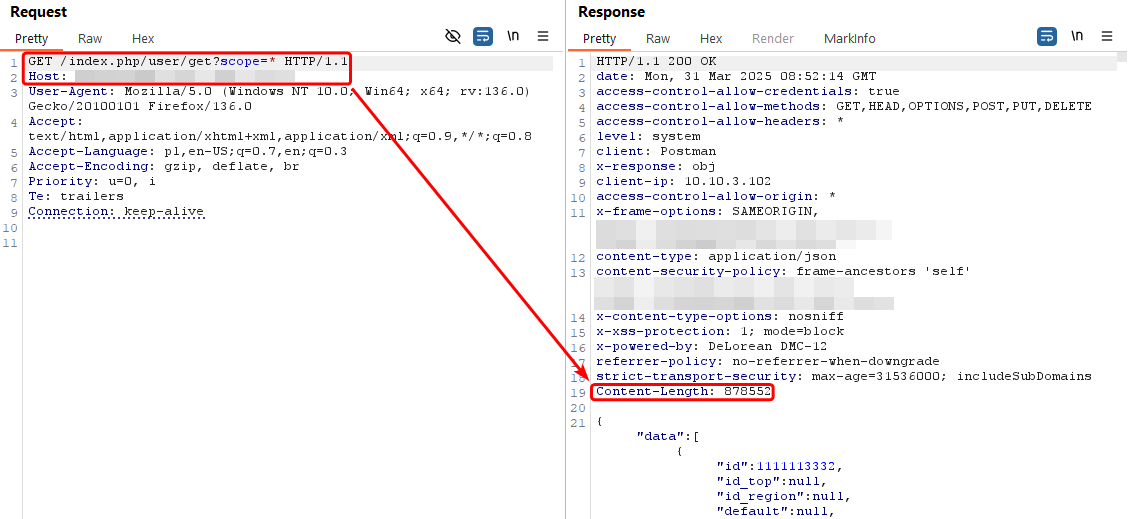1128x519 pixels.
Task: Toggle the \n newline display in Request pane
Action: pyautogui.click(x=513, y=36)
